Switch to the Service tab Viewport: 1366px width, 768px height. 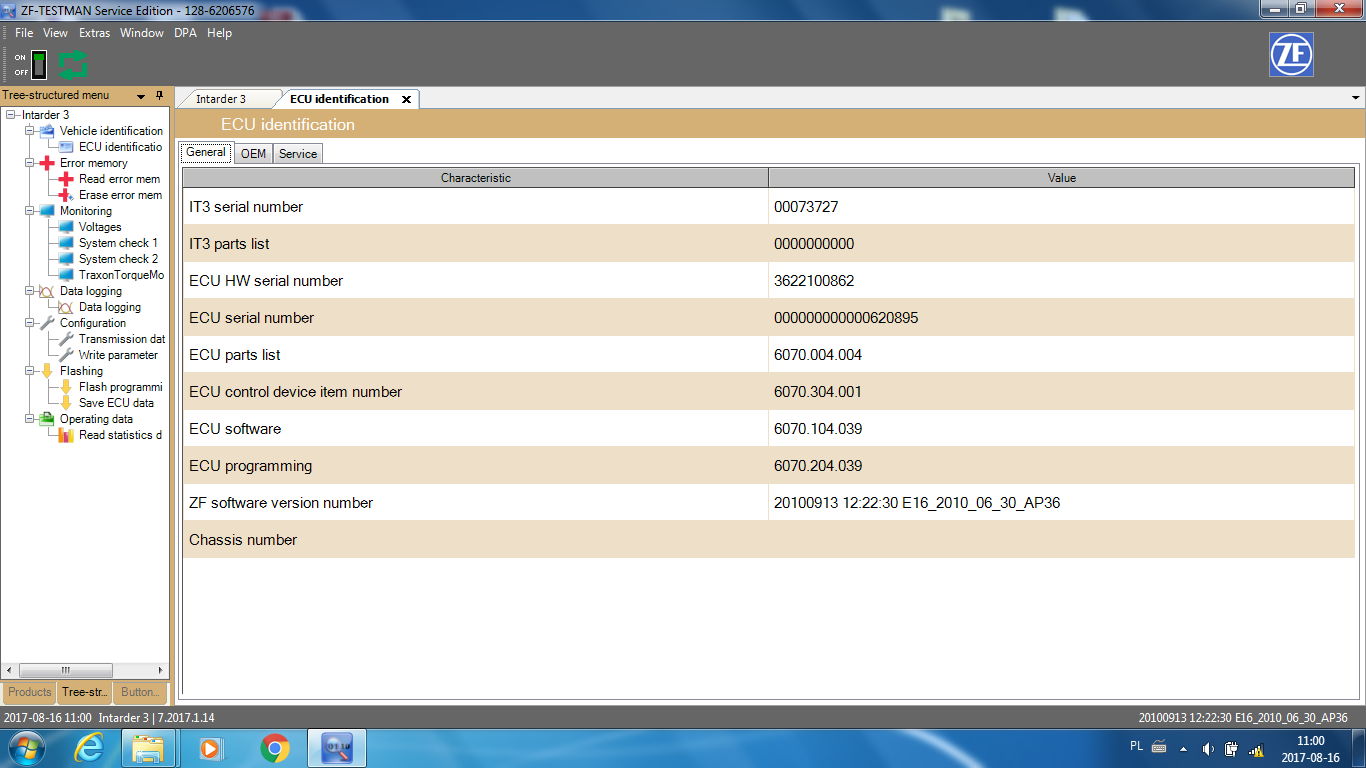[x=298, y=153]
